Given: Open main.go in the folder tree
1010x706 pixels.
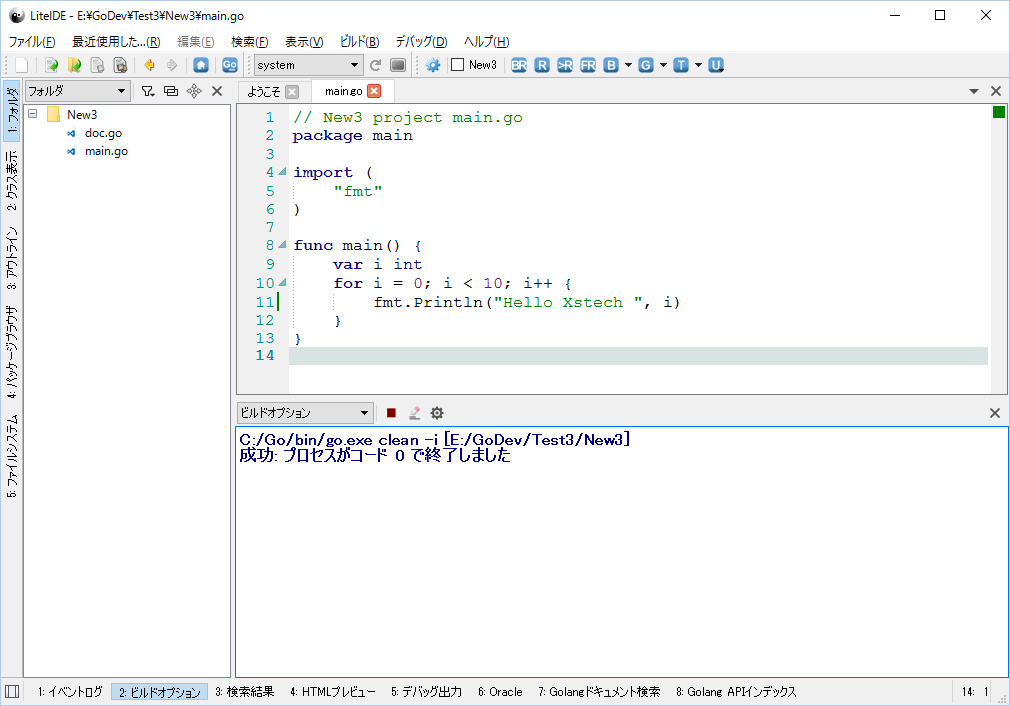Looking at the screenshot, I should (x=106, y=151).
